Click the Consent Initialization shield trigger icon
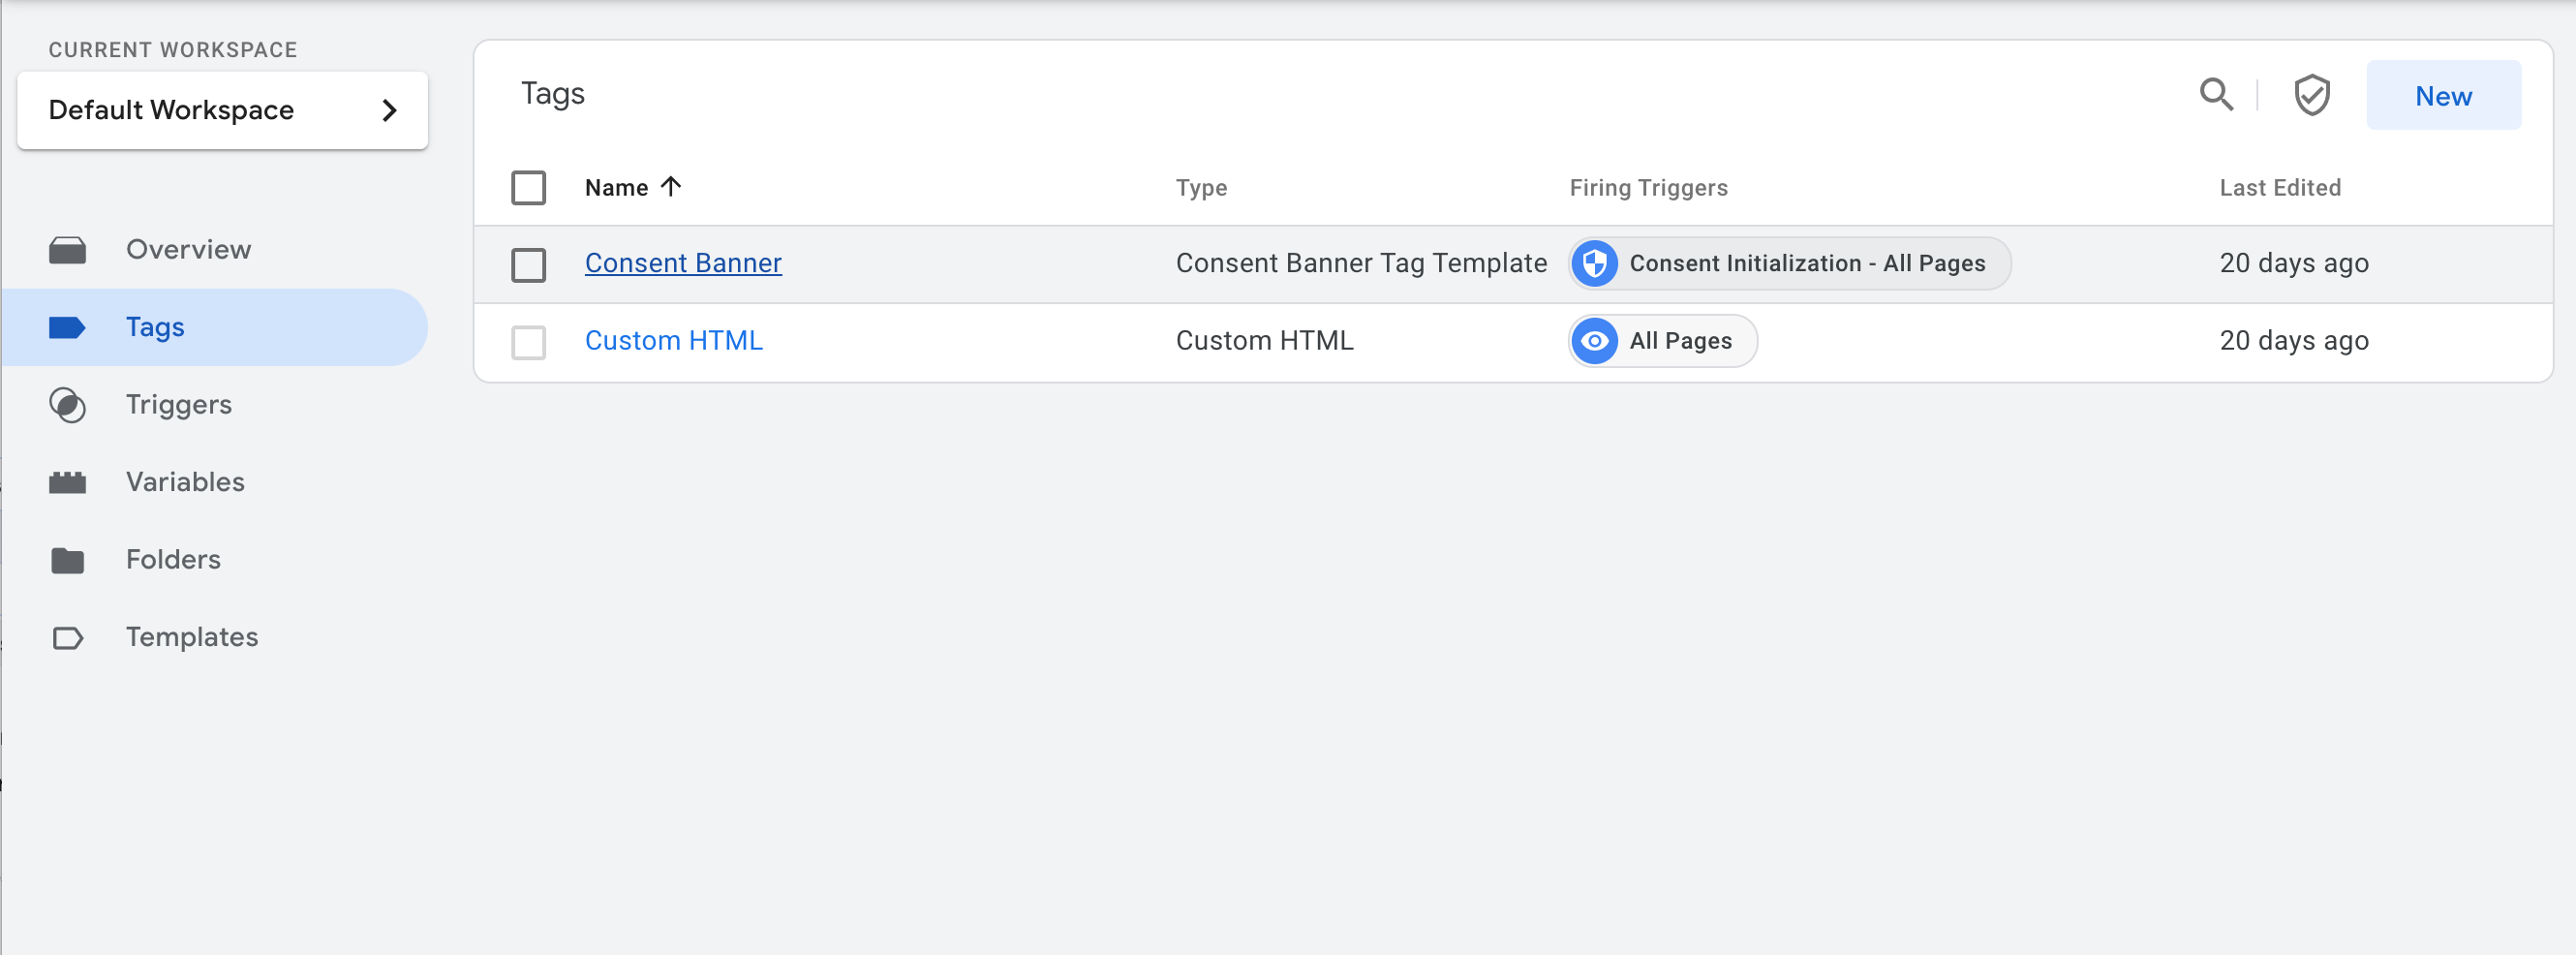The image size is (2576, 955). pos(1595,263)
